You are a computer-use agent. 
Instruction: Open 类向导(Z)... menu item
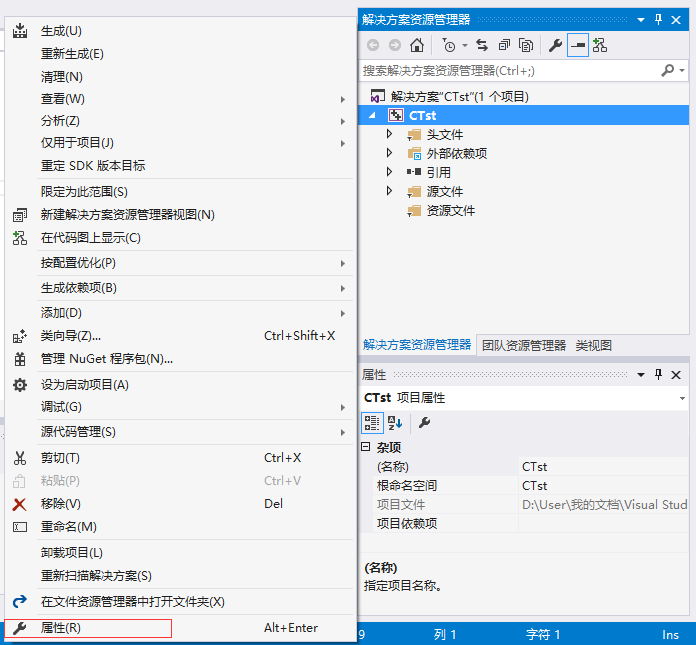[x=180, y=336]
